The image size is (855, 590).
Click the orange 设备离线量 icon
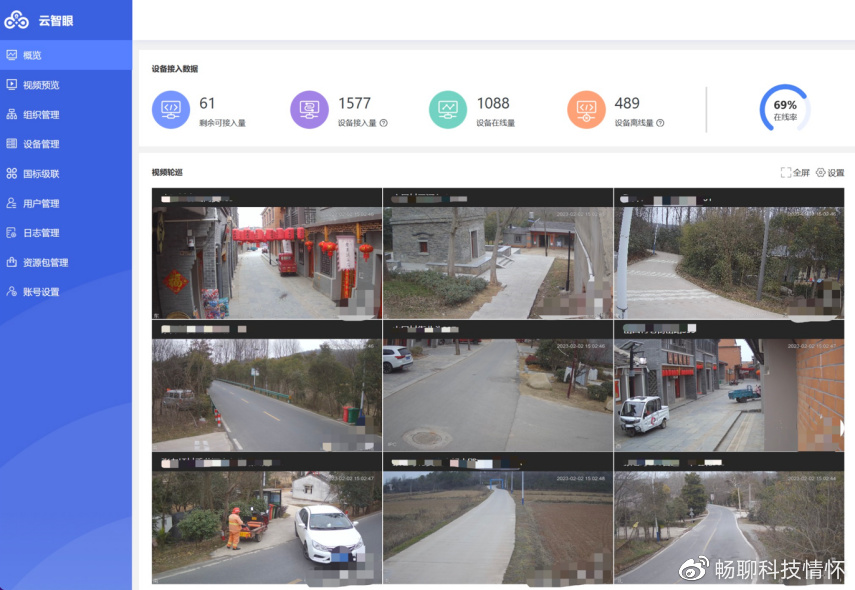pyautogui.click(x=586, y=110)
